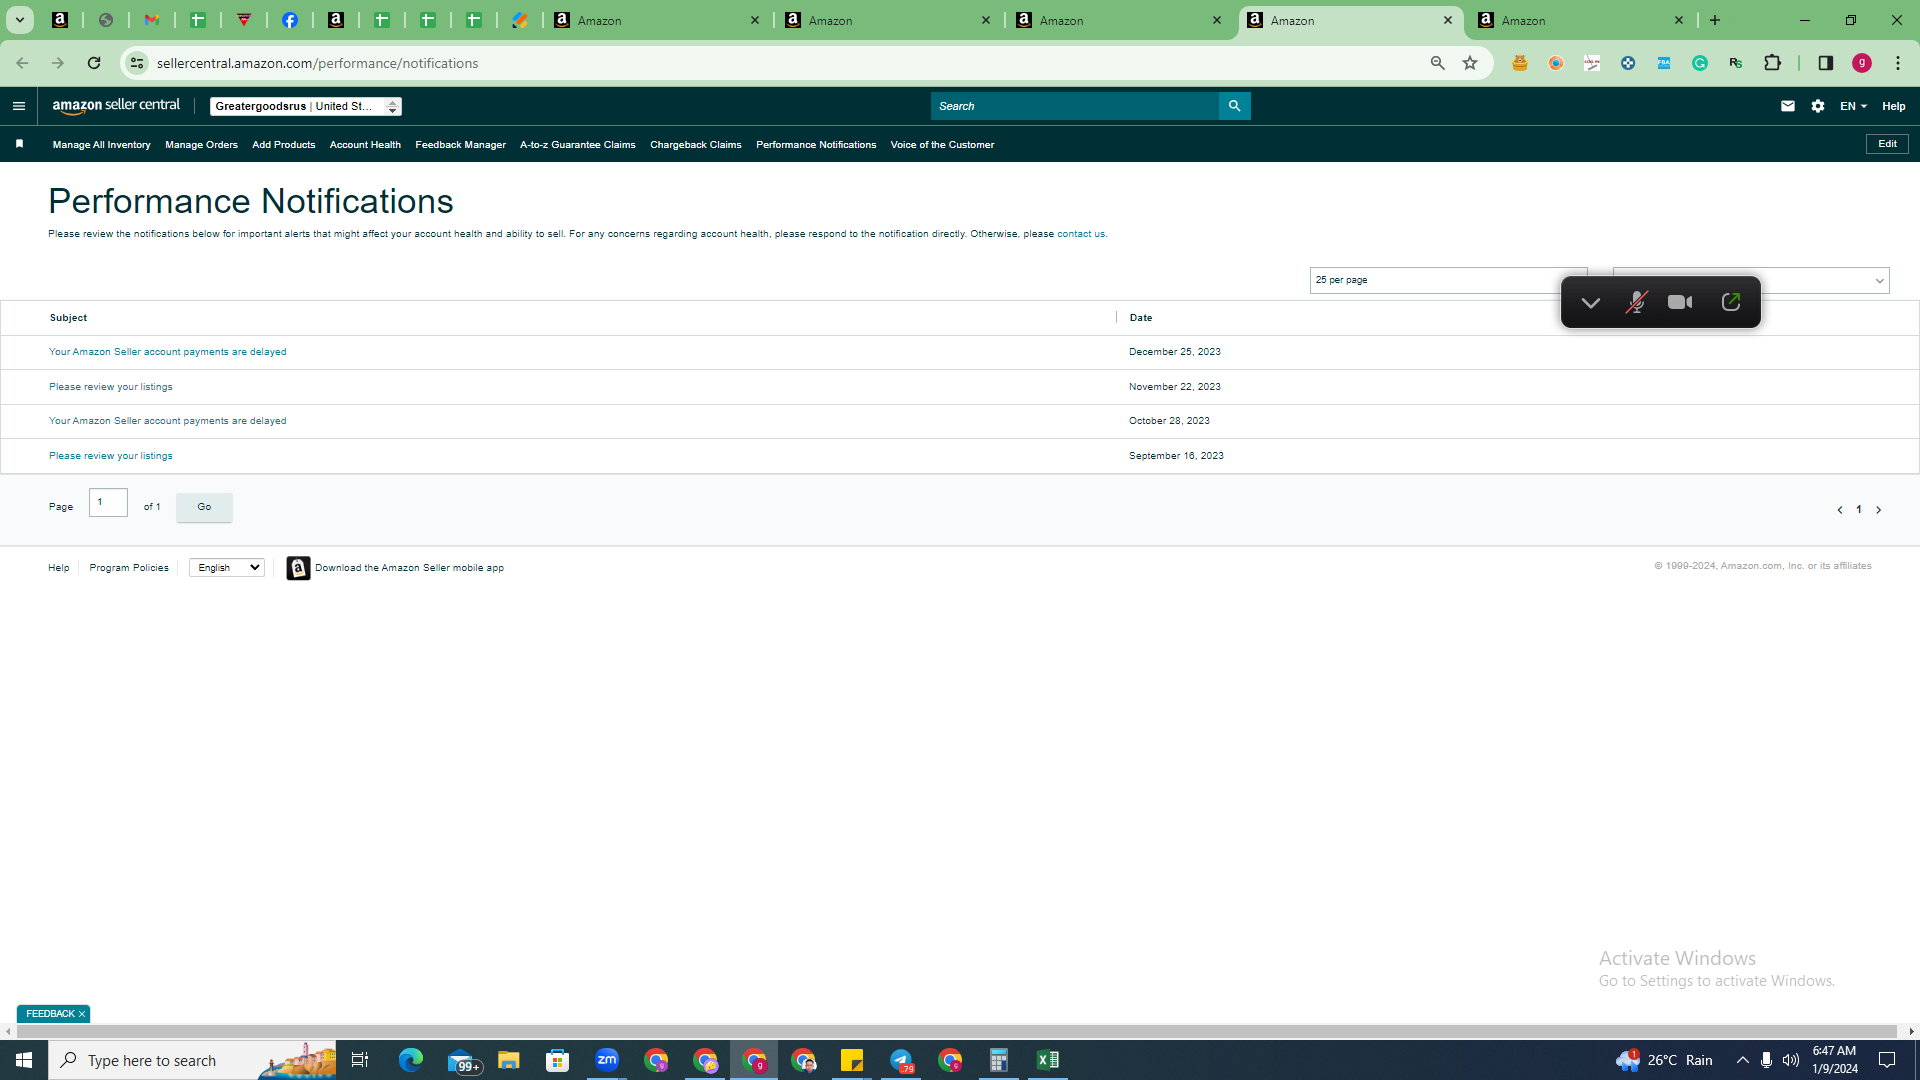Open the EN language dropdown
Image resolution: width=1920 pixels, height=1080 pixels.
(1853, 106)
